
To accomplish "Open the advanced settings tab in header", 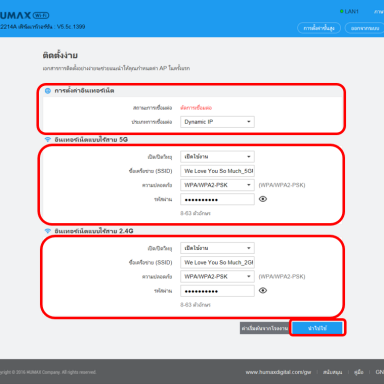I will (x=319, y=28).
